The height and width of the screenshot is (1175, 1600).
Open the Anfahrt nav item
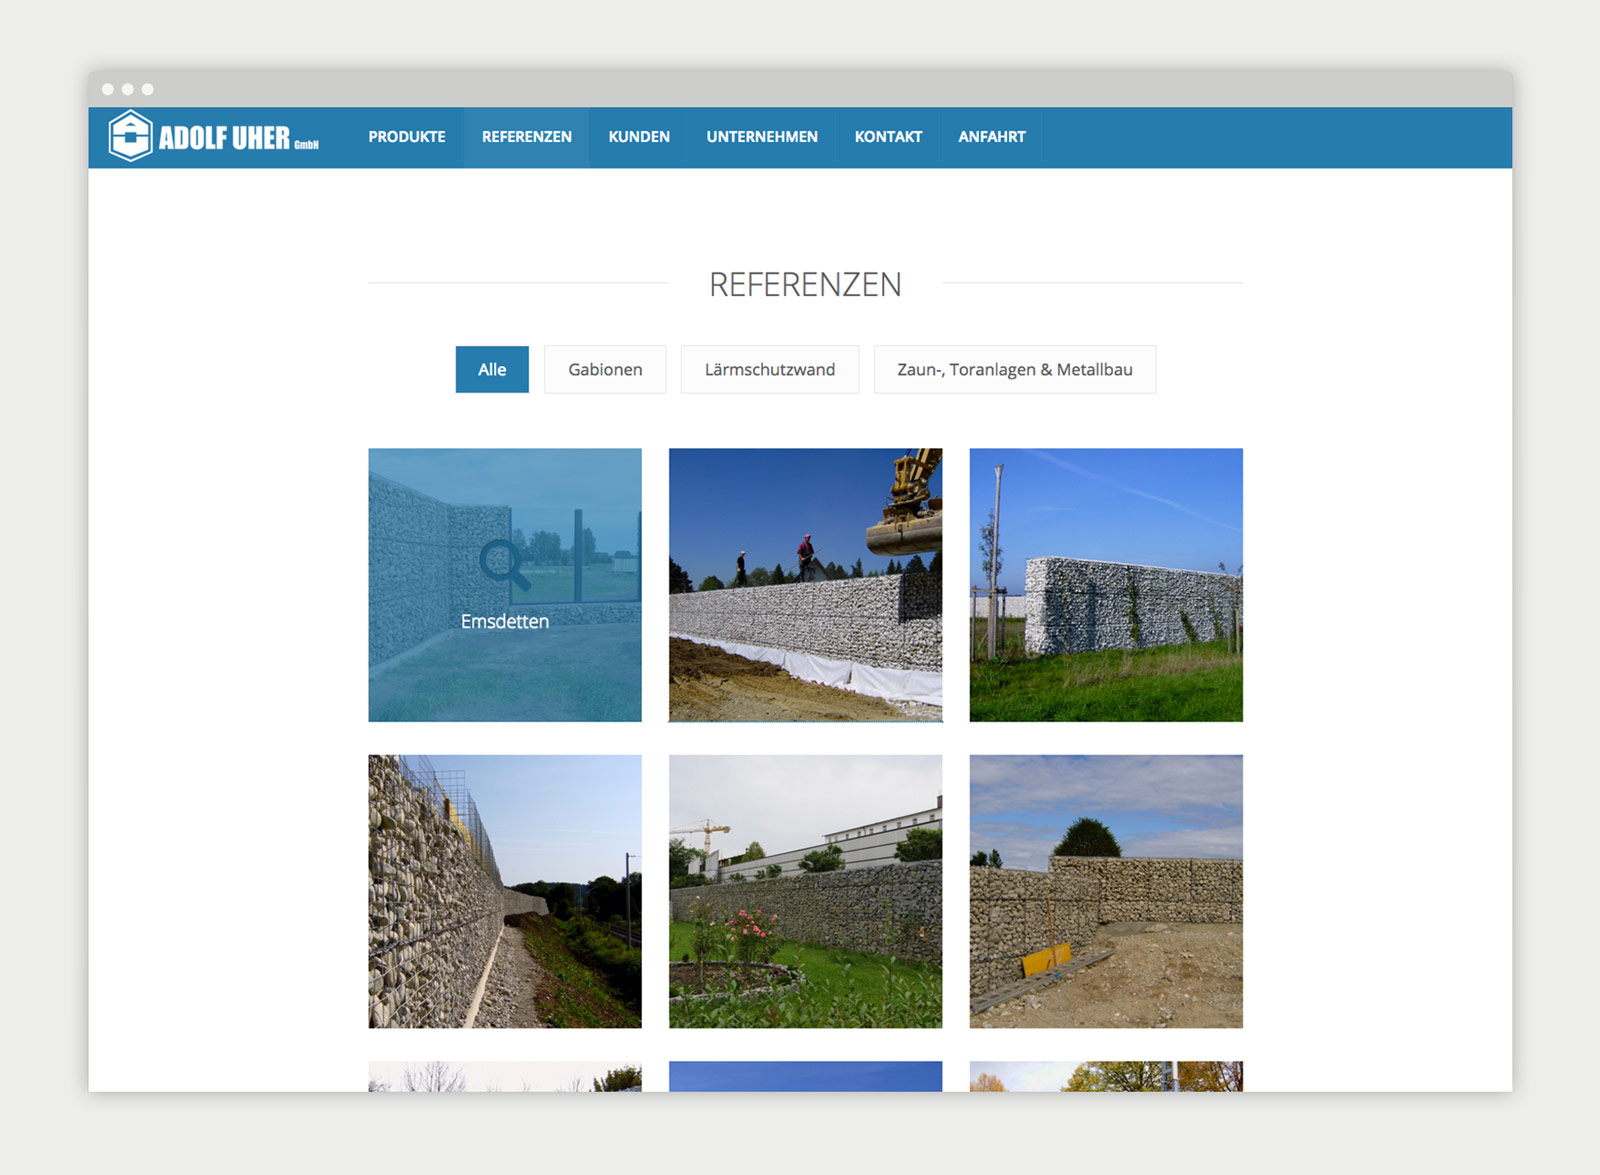(x=992, y=137)
